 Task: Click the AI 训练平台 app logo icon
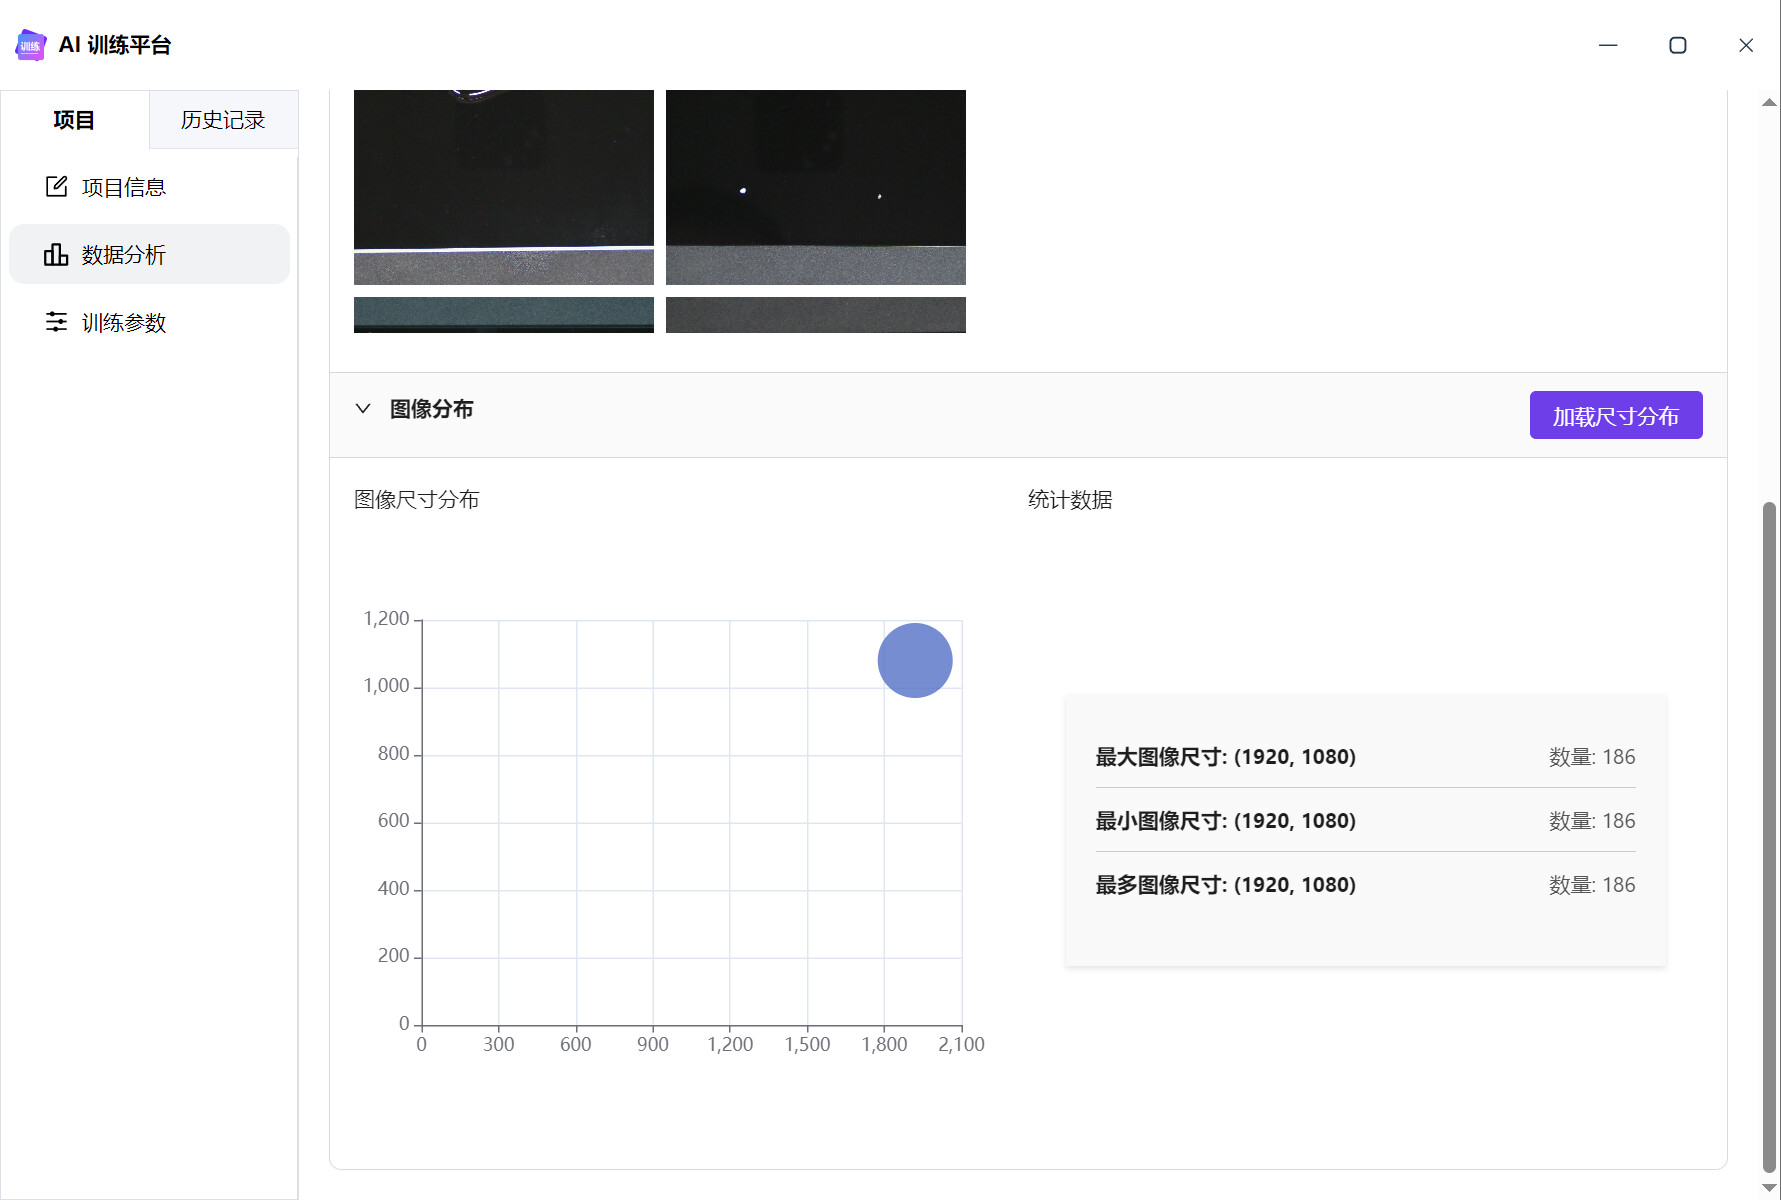coord(31,45)
